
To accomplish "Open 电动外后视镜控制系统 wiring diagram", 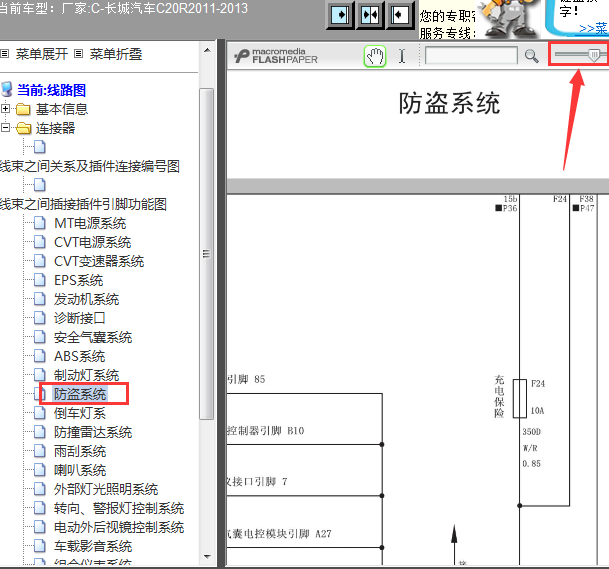I will tap(119, 527).
